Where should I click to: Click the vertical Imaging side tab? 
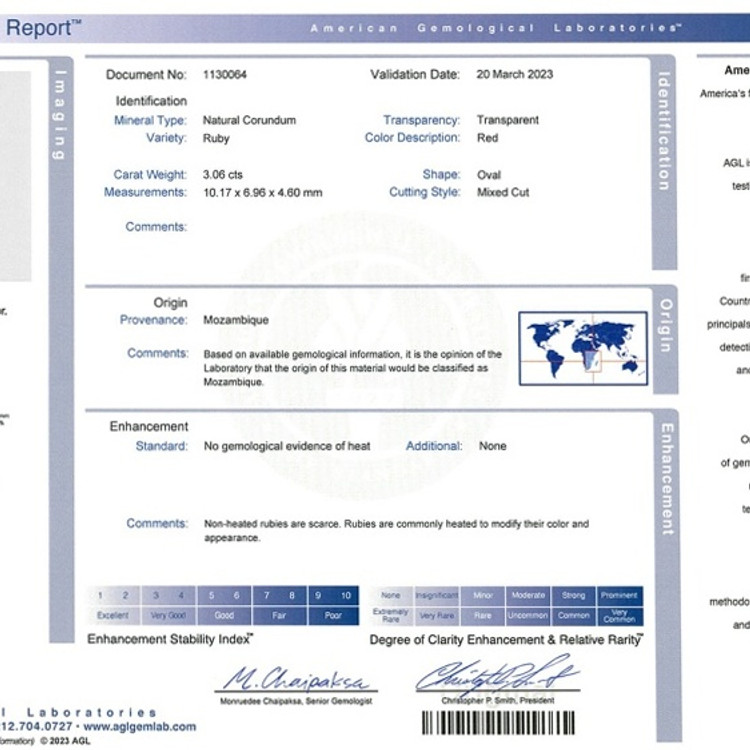point(61,113)
